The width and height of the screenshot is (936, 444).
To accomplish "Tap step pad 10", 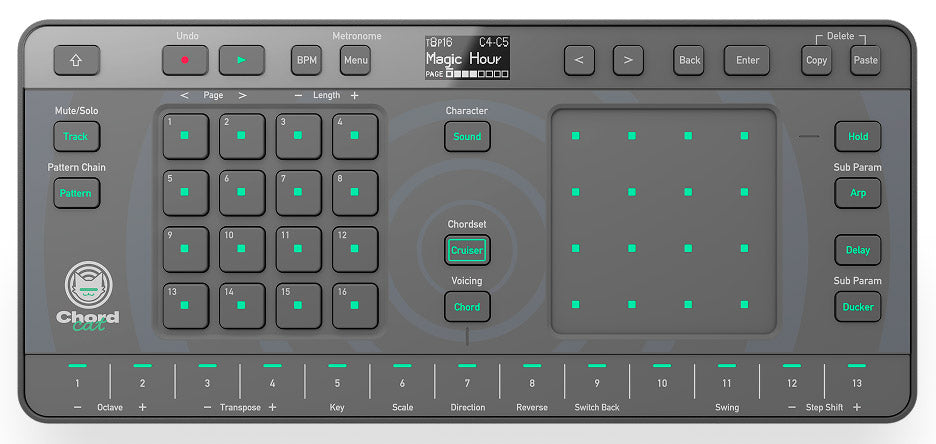I will coord(242,249).
